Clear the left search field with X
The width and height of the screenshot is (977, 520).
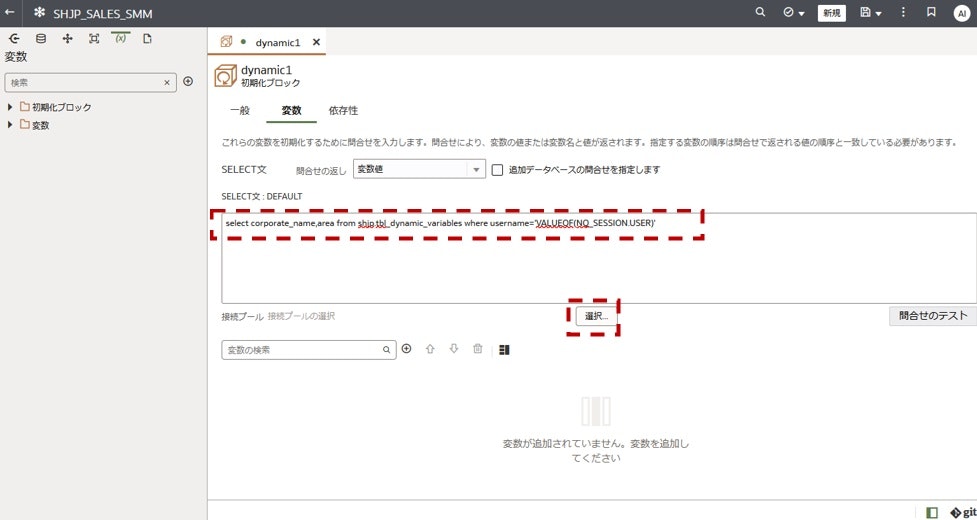[x=167, y=82]
